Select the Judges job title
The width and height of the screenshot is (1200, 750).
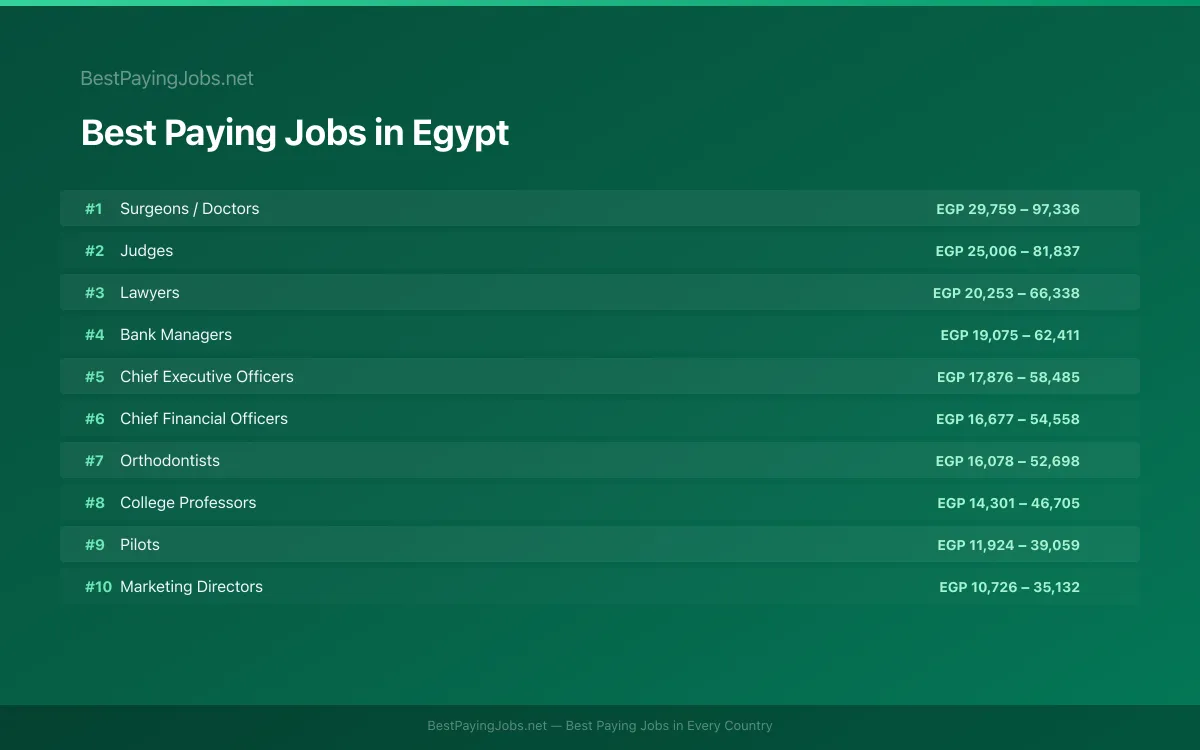pyautogui.click(x=147, y=251)
